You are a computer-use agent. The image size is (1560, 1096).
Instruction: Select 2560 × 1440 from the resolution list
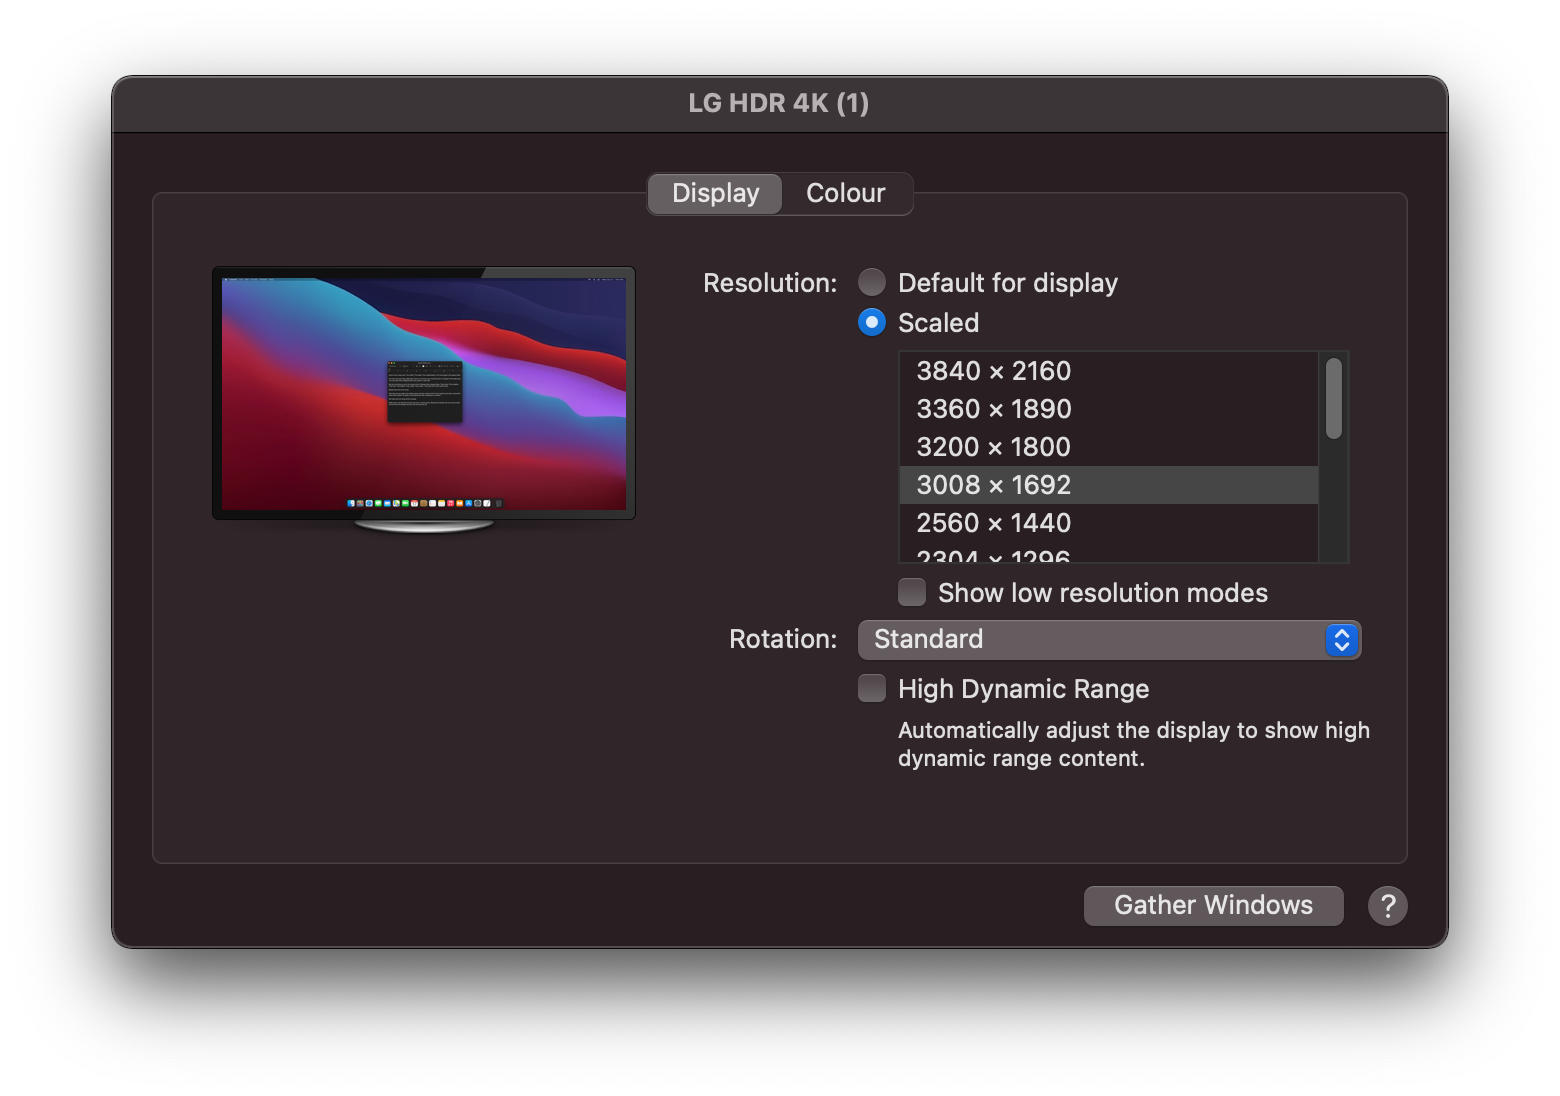[993, 522]
